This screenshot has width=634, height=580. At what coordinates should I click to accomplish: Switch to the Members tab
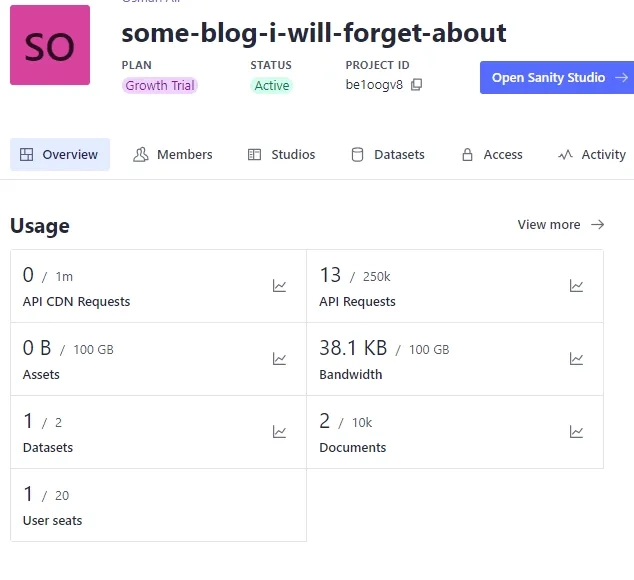(173, 155)
